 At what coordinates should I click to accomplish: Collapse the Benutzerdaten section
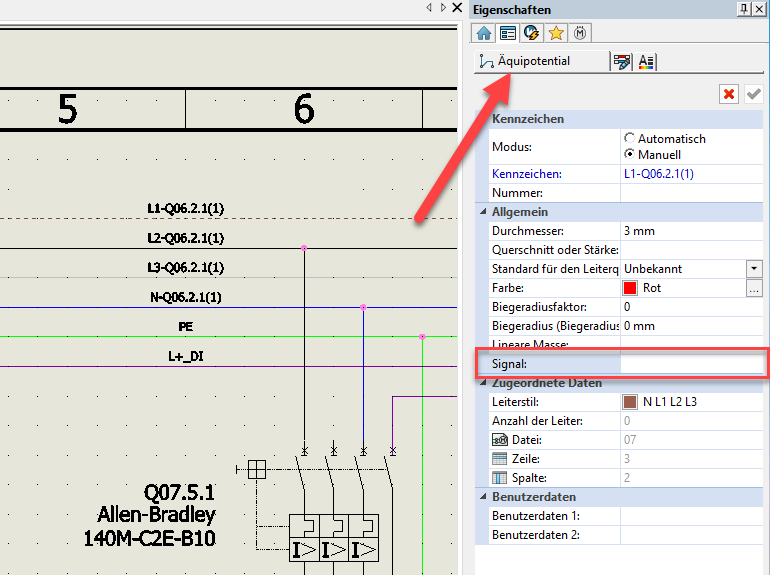tap(481, 497)
